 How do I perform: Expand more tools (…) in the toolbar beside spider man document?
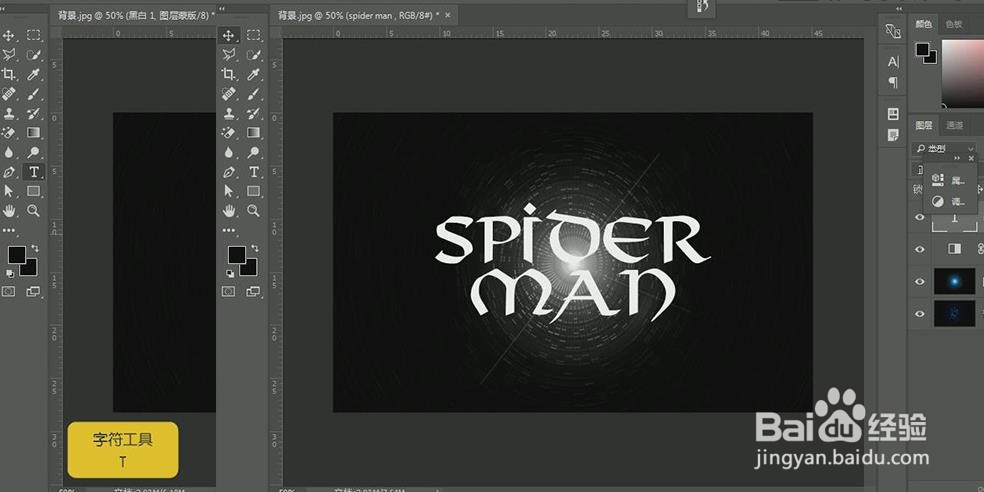click(x=229, y=230)
